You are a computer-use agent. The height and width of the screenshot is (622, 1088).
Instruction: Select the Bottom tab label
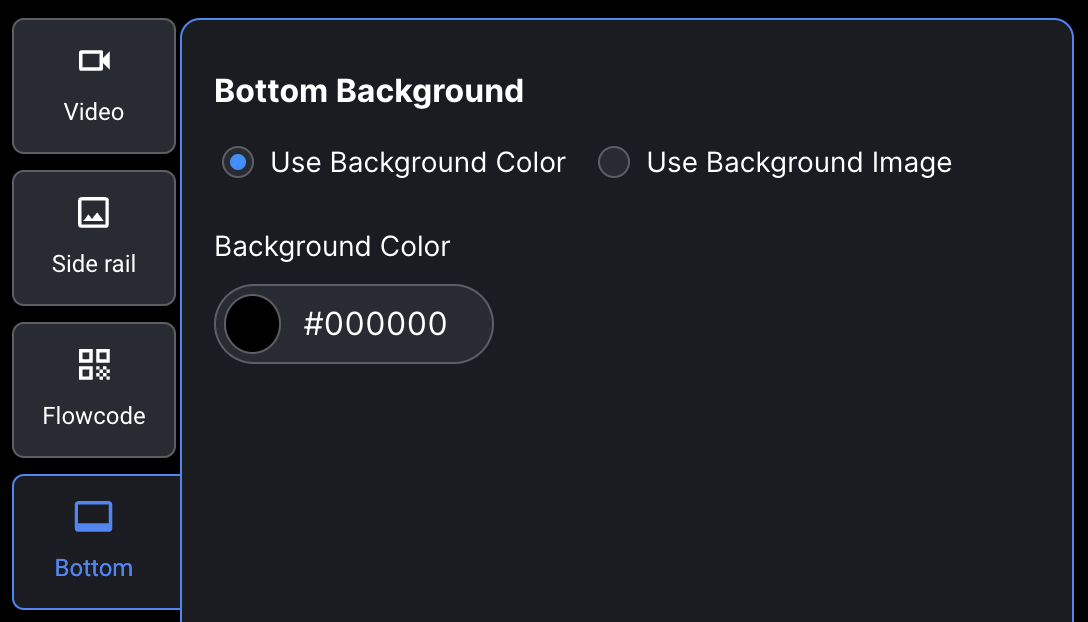(94, 568)
